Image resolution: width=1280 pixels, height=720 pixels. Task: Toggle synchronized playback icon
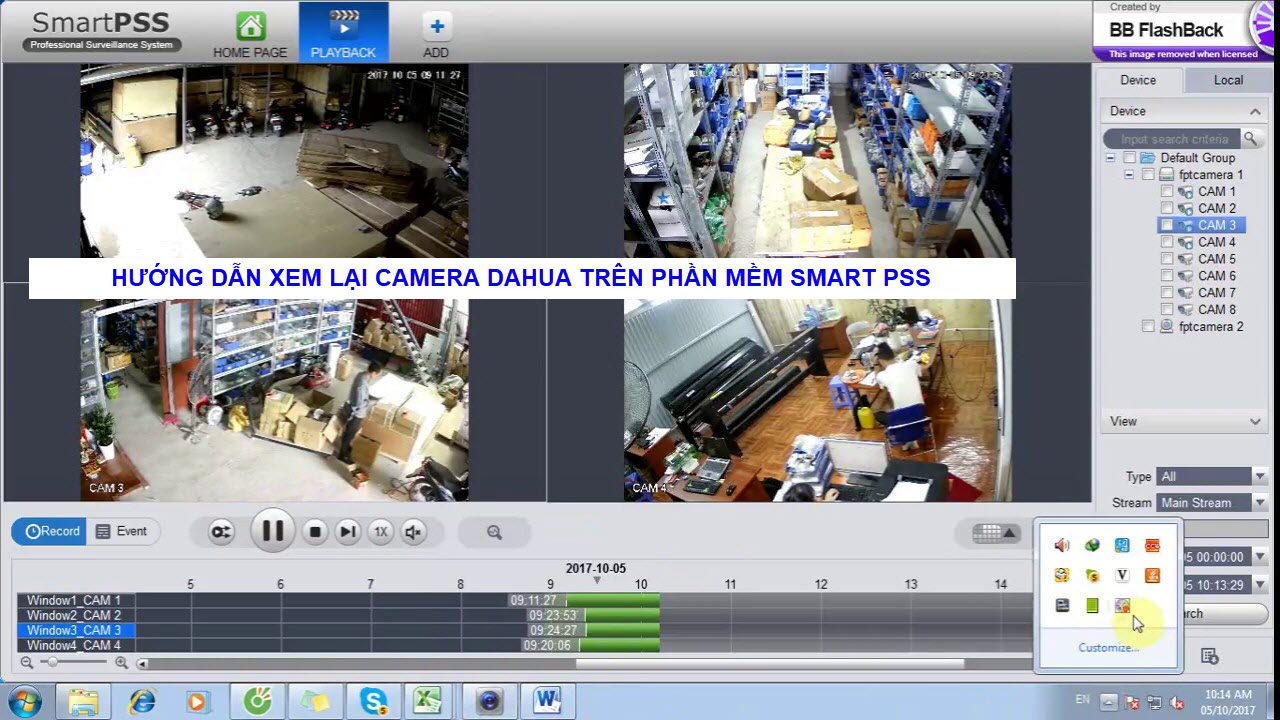[221, 532]
